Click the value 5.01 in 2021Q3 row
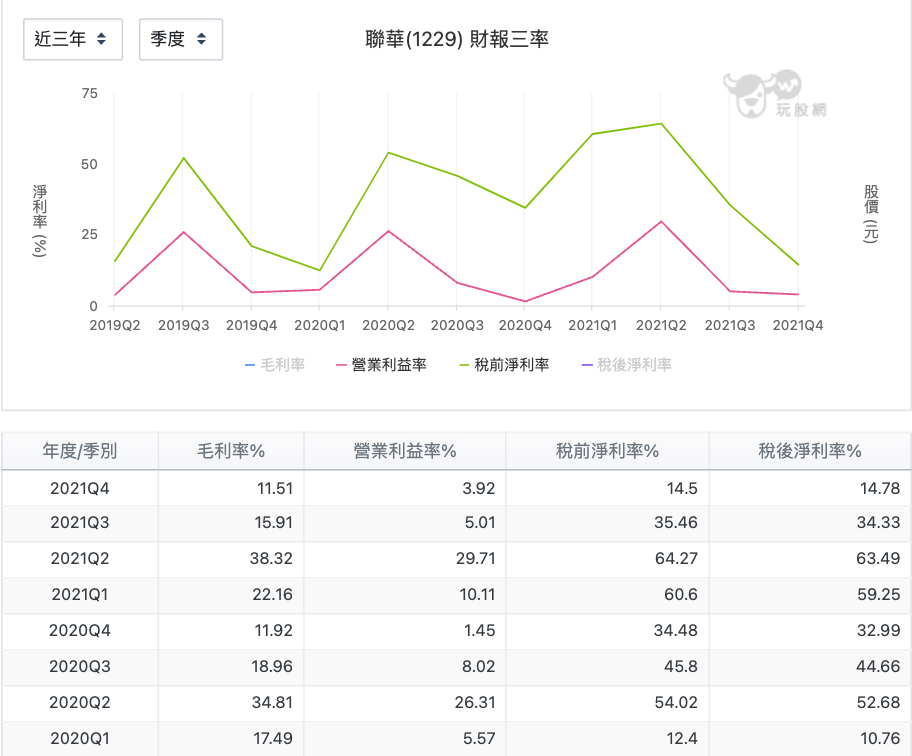 480,523
